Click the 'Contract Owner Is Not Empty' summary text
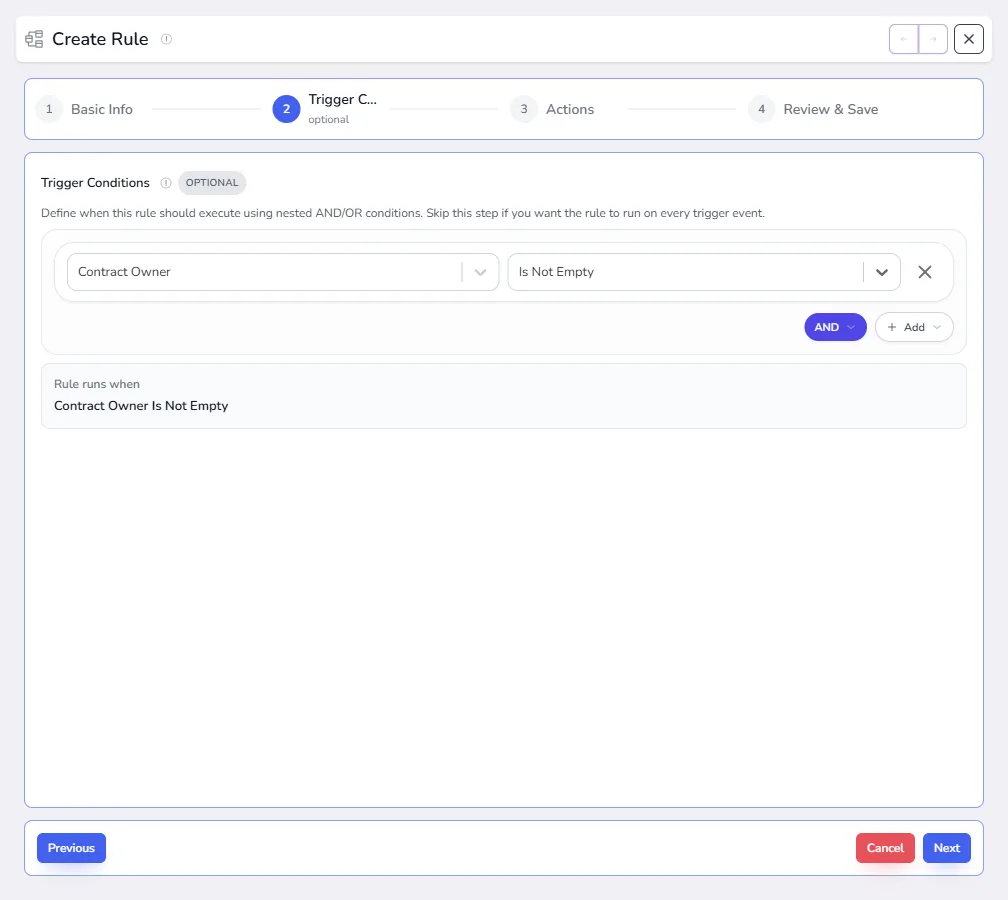The width and height of the screenshot is (1008, 900). [141, 406]
